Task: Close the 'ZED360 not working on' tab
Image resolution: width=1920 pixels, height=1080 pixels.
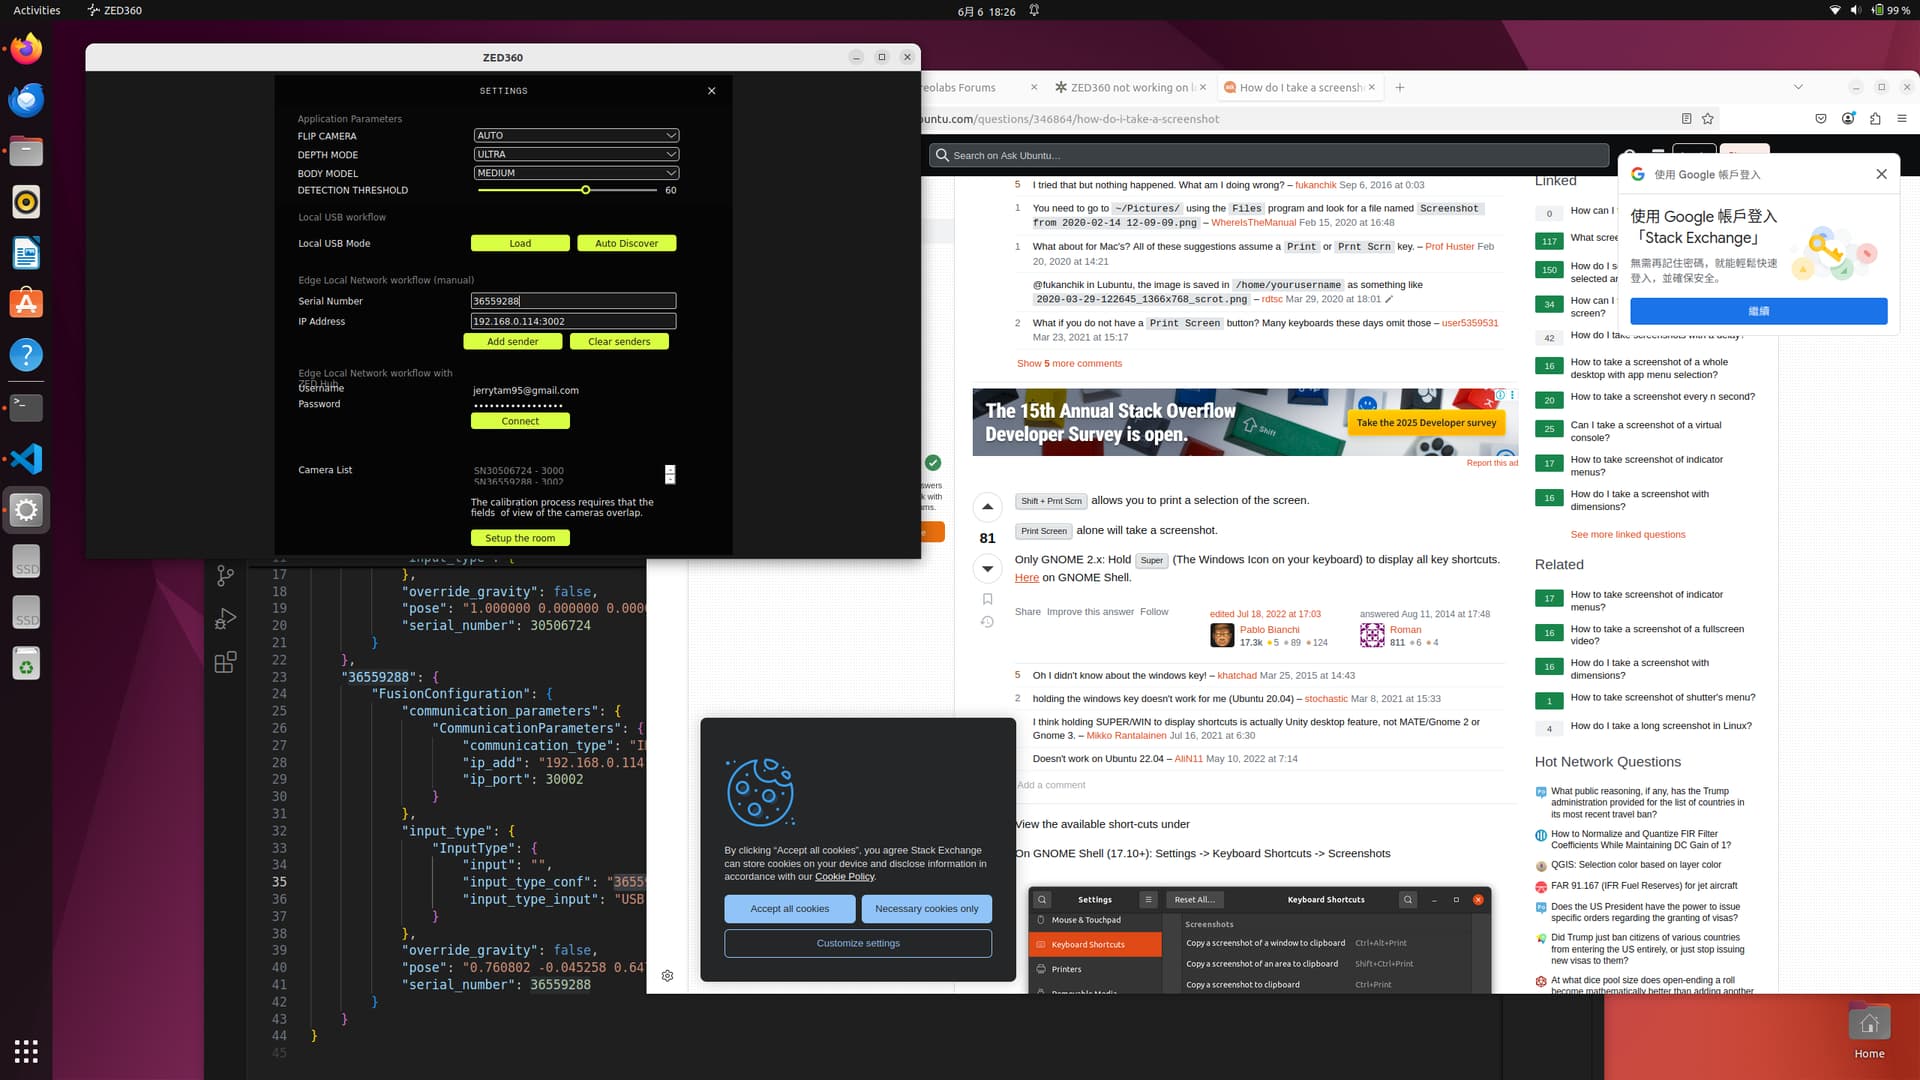Action: [1203, 88]
